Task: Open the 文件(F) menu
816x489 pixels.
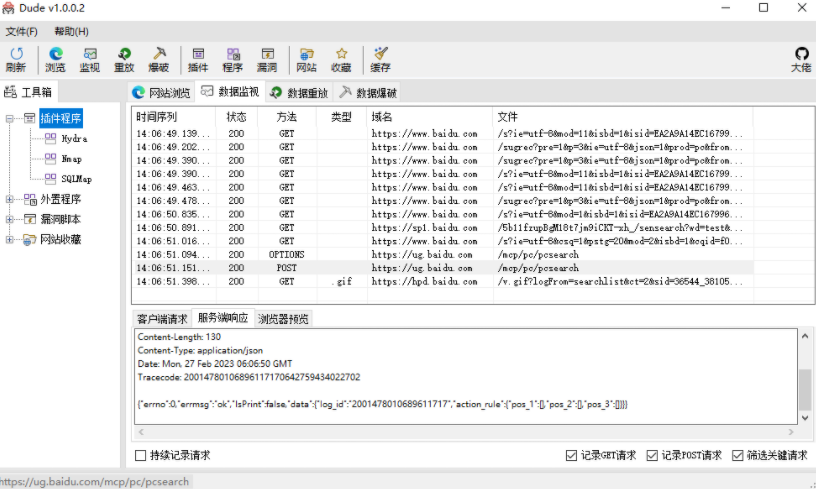Action: pyautogui.click(x=21, y=32)
